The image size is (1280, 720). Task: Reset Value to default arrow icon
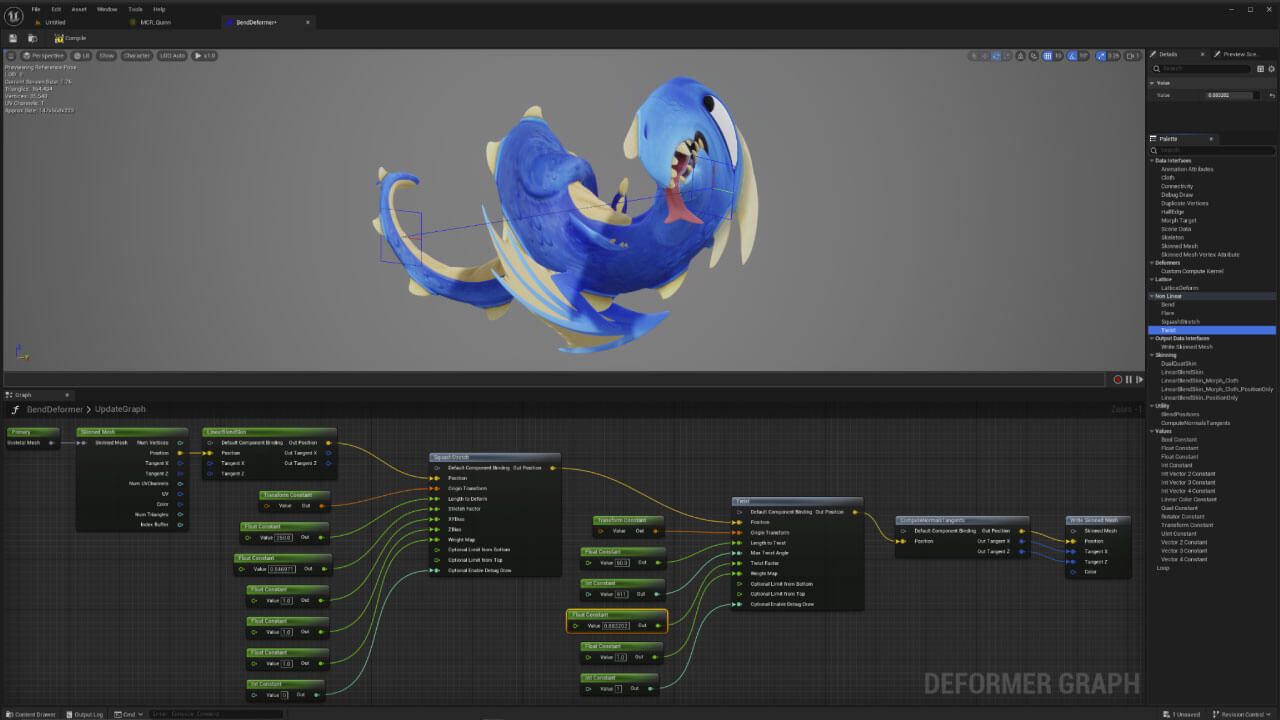[x=1271, y=95]
